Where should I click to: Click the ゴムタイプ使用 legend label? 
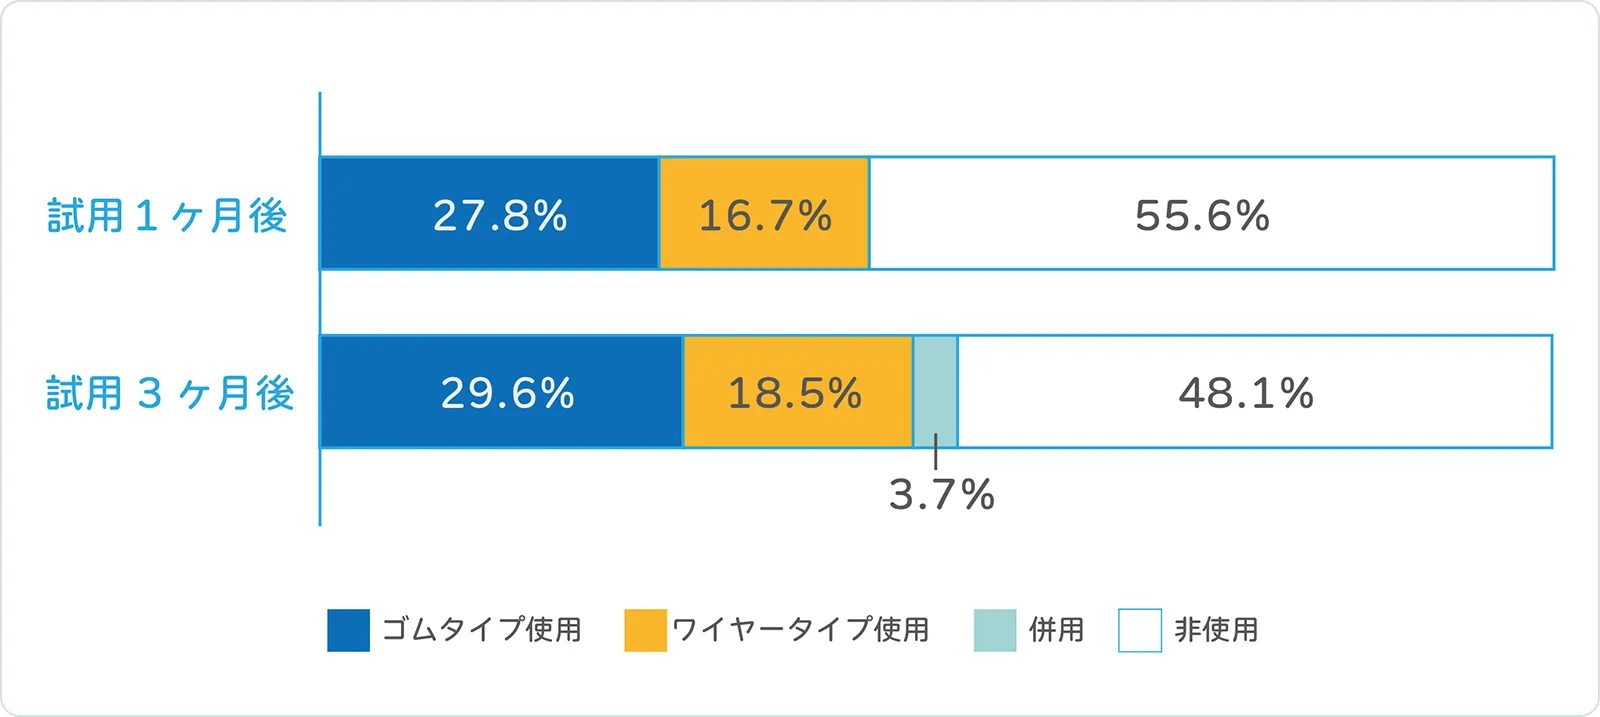pos(482,629)
